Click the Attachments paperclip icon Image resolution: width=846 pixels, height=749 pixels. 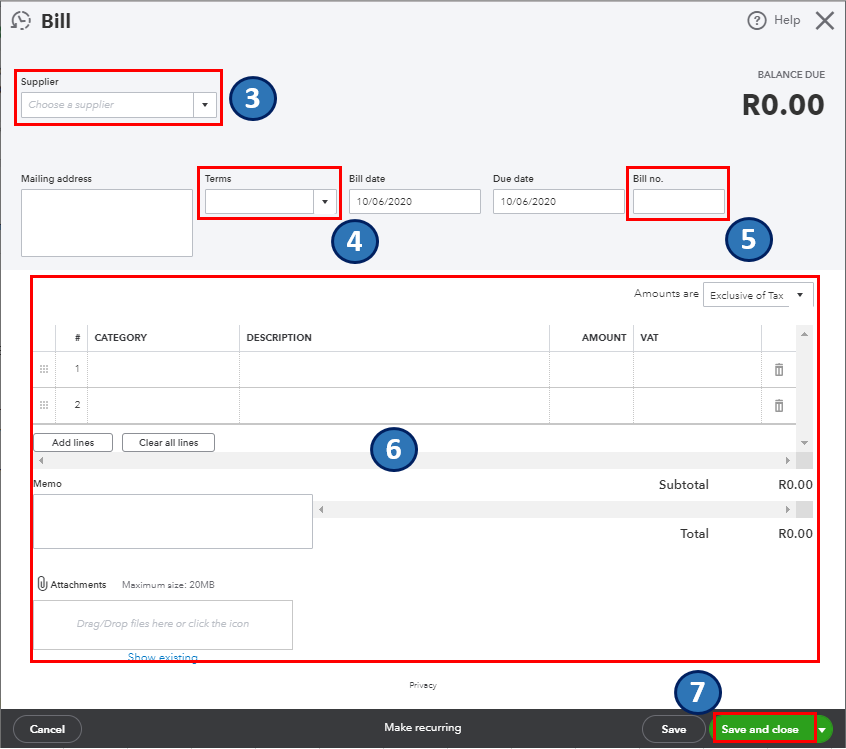42,583
